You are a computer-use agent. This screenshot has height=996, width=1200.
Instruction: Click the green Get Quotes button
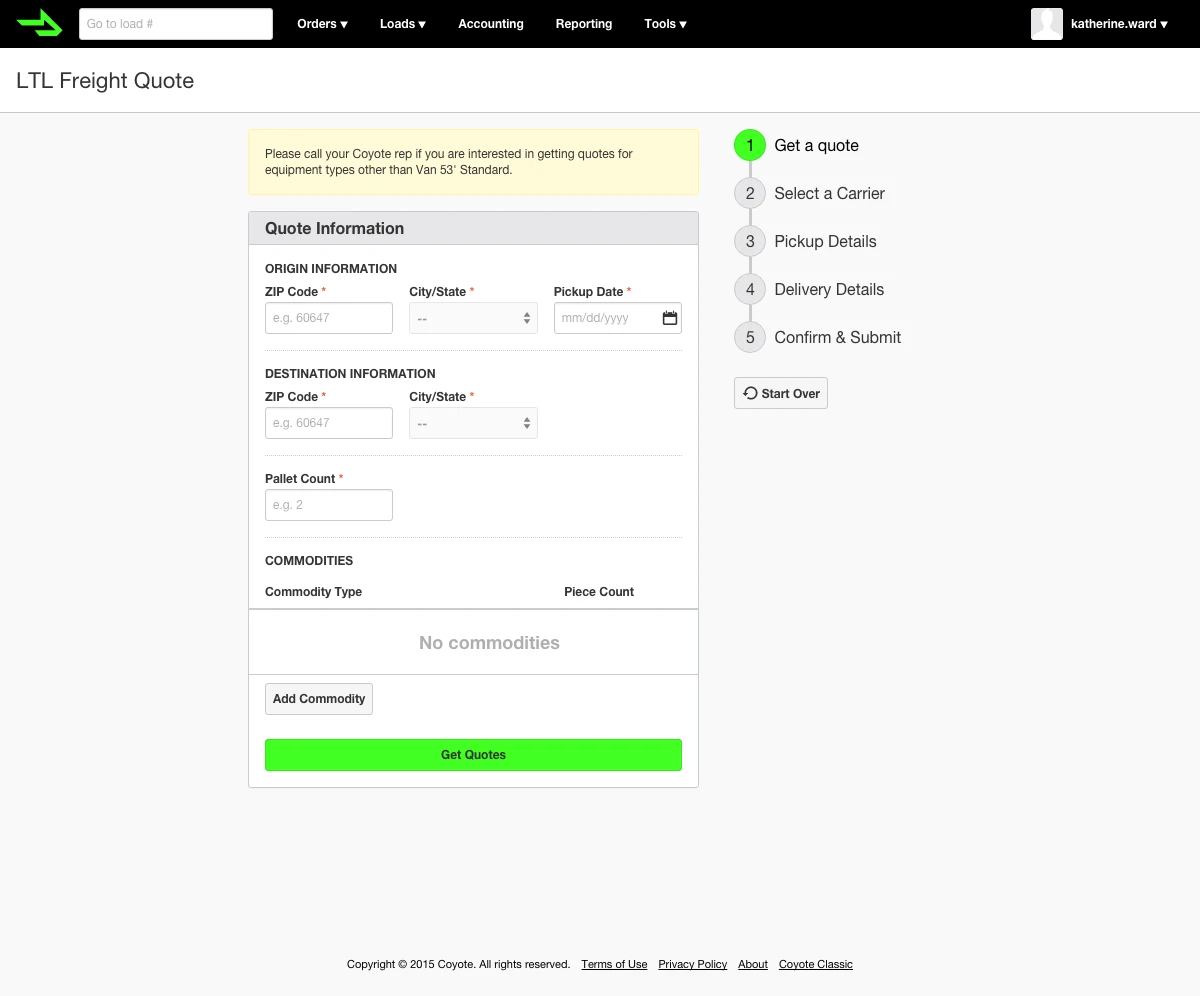[x=473, y=755]
